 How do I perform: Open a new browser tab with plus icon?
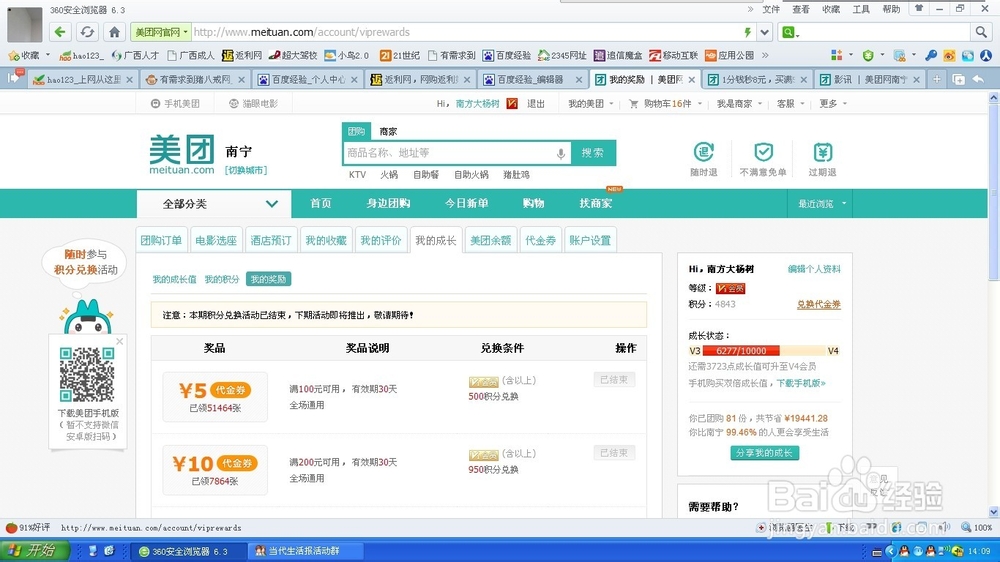(x=936, y=79)
